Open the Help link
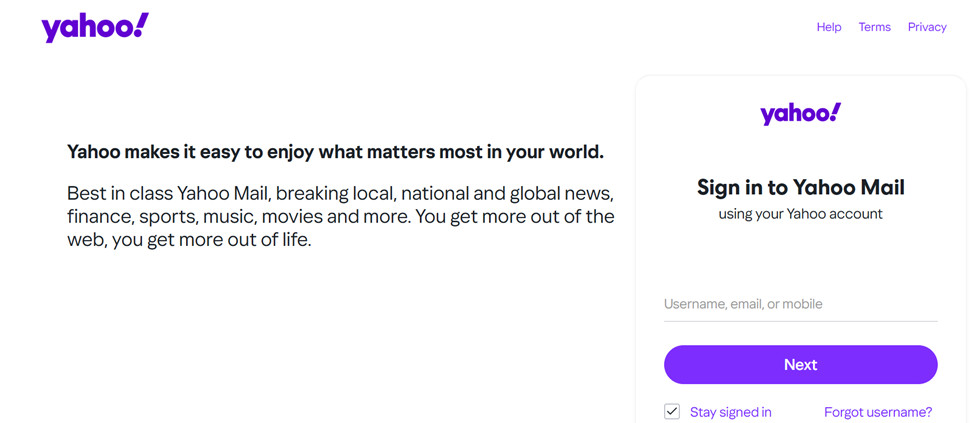 click(x=829, y=27)
